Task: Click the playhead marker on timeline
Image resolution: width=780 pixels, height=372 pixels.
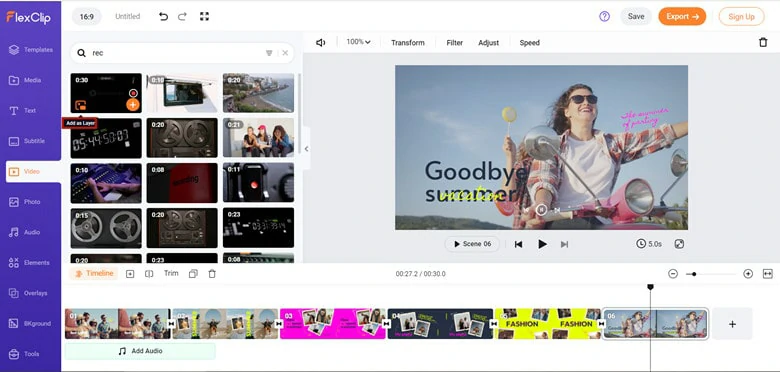Action: [x=650, y=287]
